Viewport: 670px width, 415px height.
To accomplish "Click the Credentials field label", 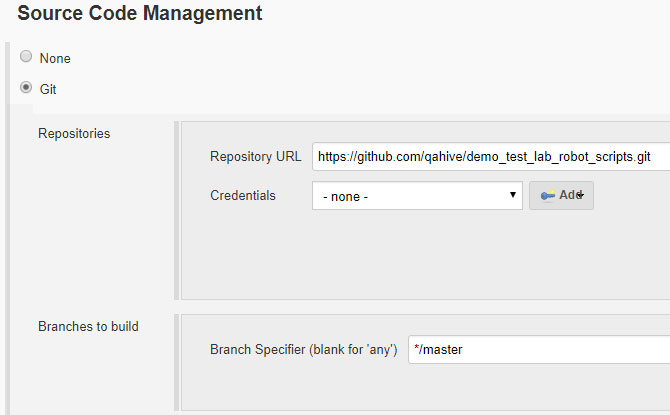I will pos(243,195).
